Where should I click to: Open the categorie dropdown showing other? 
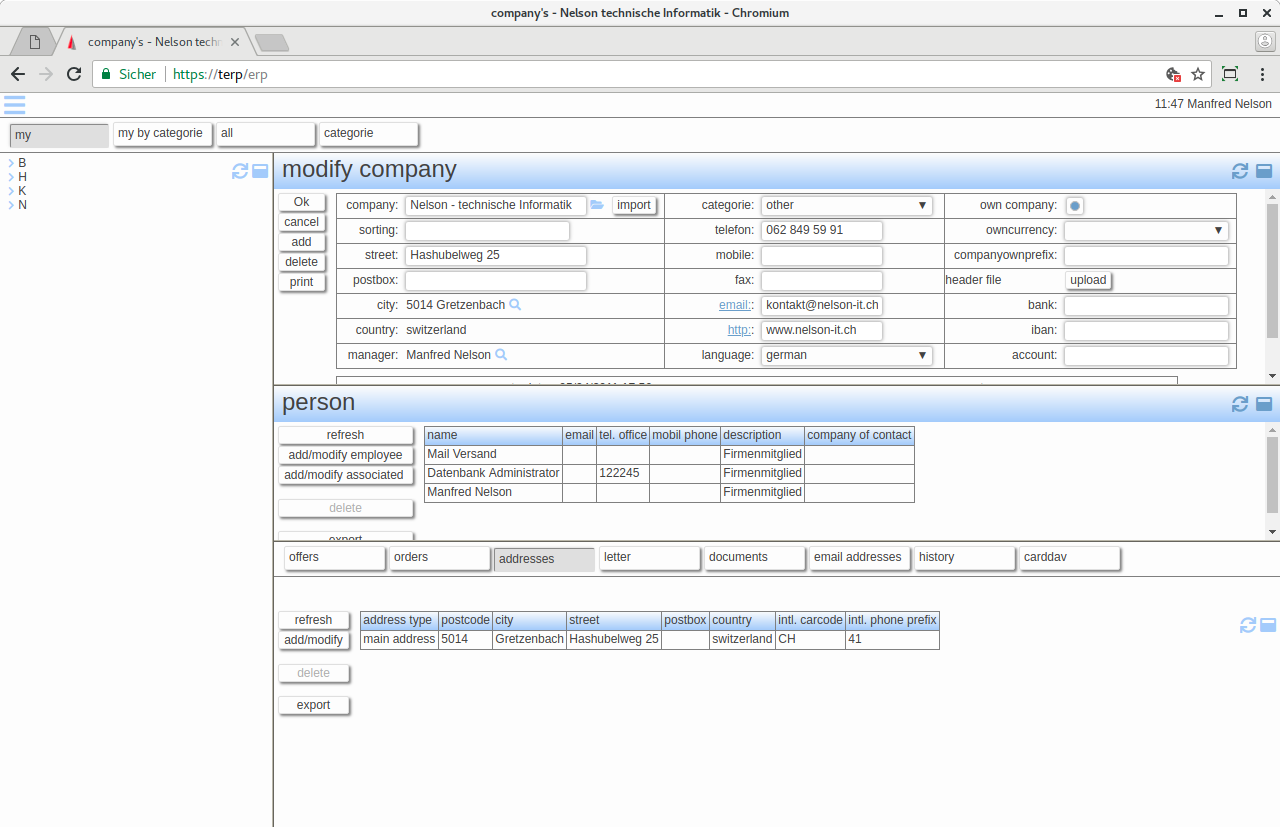[846, 204]
